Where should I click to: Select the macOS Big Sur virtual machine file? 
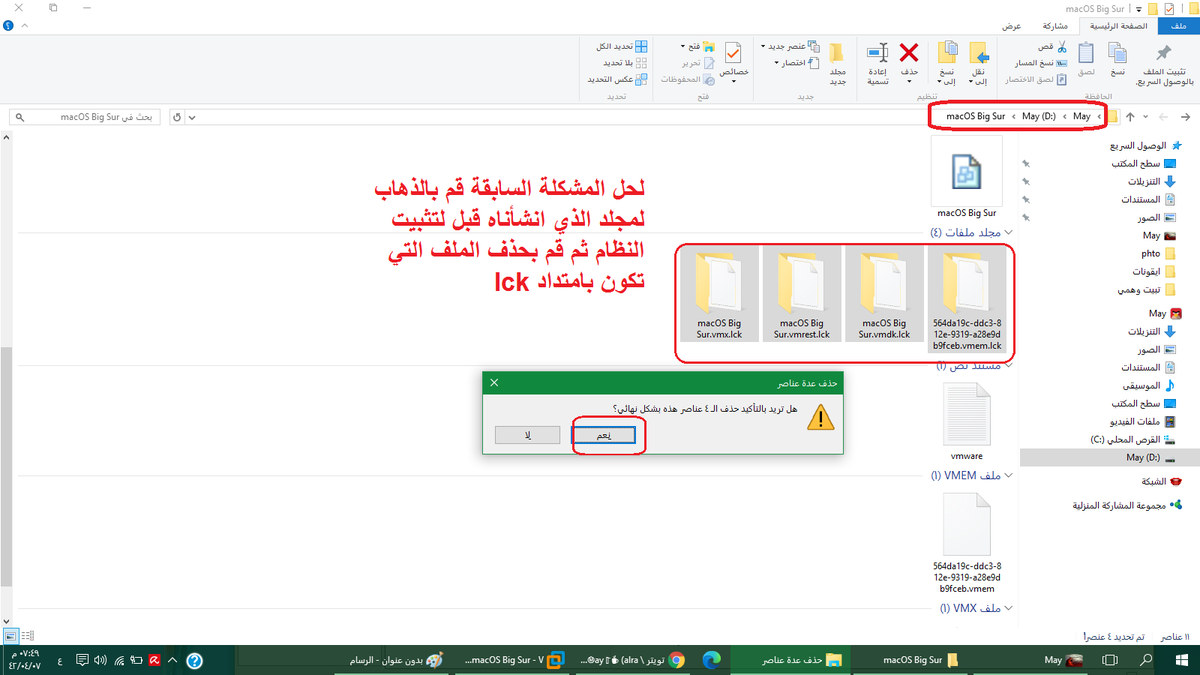click(x=967, y=178)
